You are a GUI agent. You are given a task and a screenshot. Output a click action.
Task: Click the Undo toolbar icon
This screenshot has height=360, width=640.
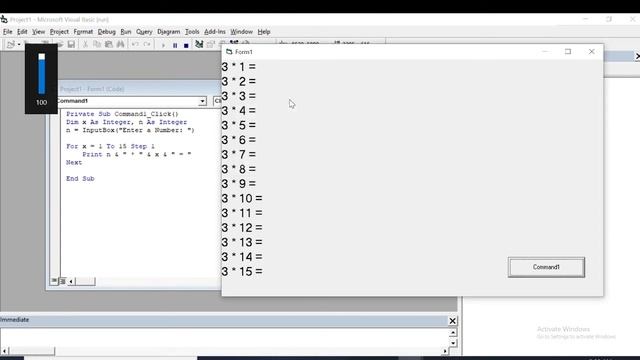coord(135,44)
